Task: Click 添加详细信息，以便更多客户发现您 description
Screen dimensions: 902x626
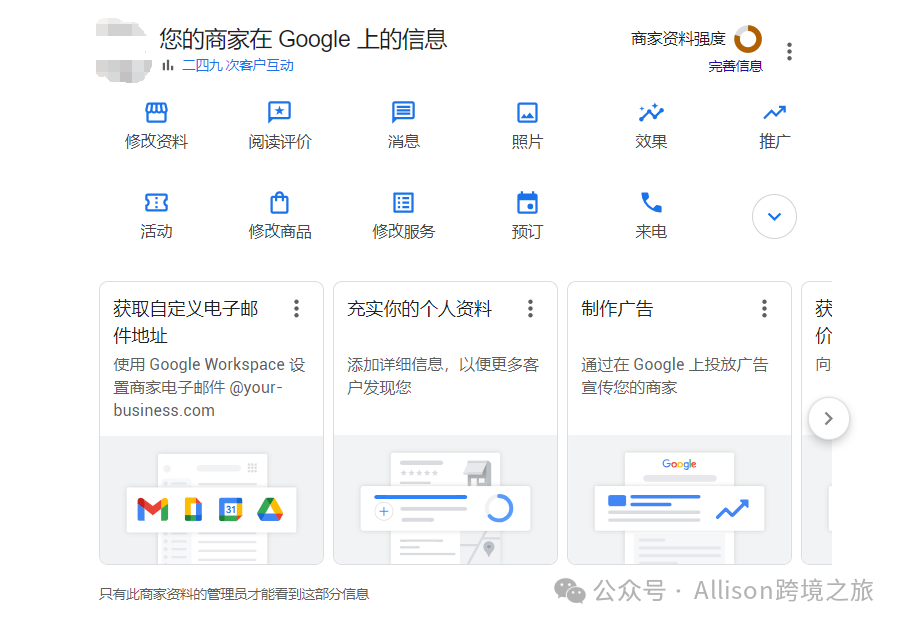Action: point(443,376)
